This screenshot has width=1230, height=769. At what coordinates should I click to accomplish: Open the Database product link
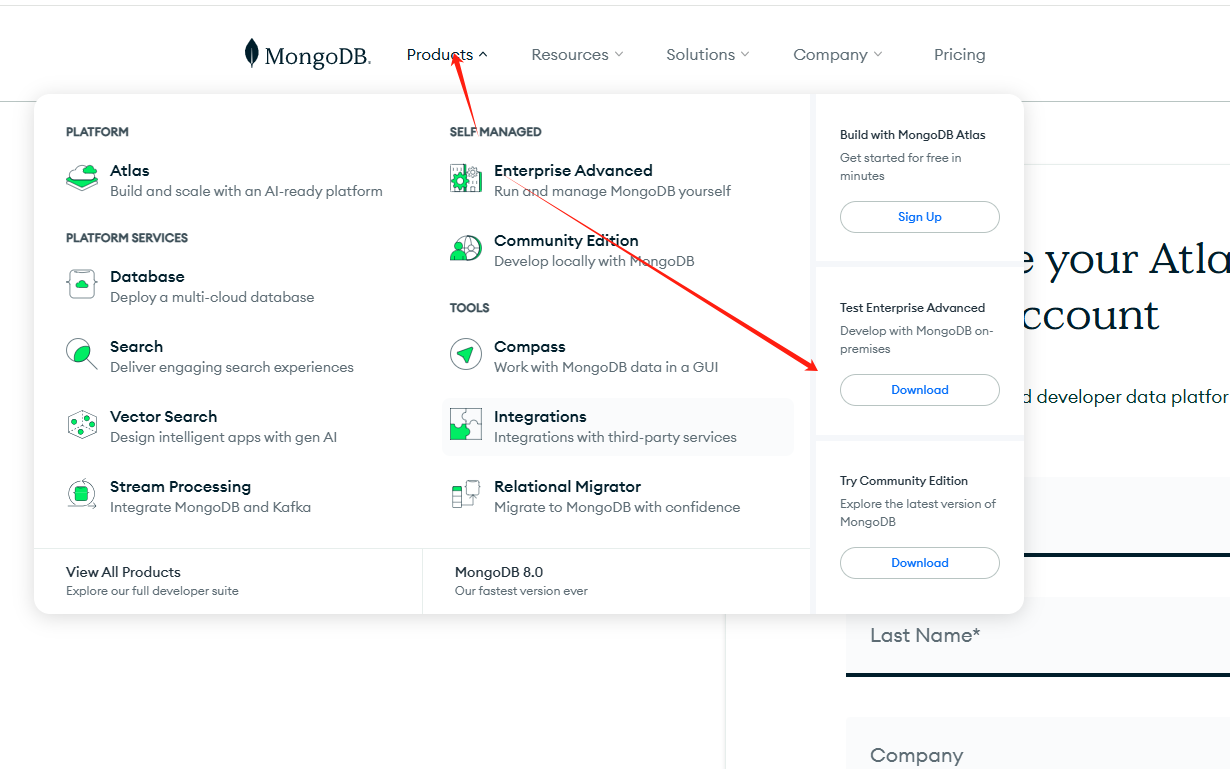147,277
